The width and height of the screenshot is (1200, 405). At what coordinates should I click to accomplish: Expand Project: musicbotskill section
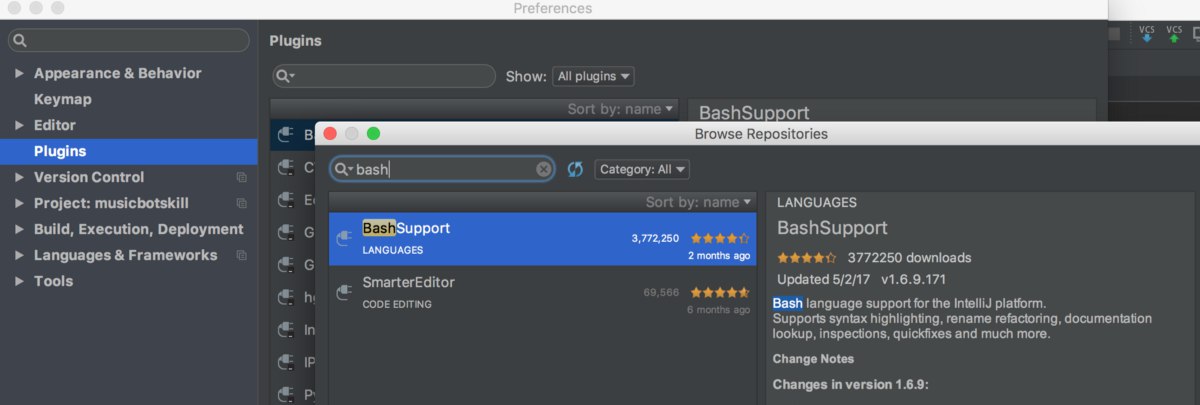tap(19, 203)
